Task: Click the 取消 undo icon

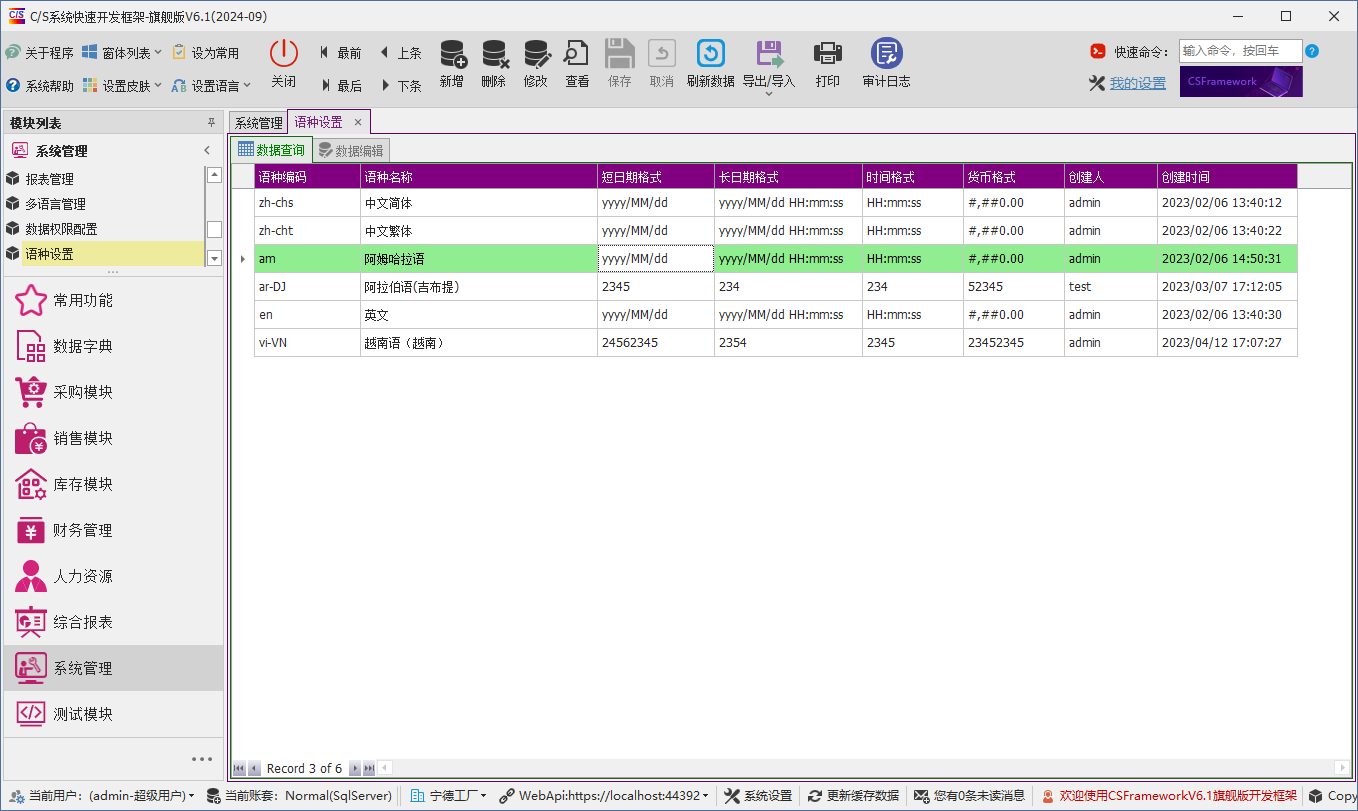Action: tap(662, 53)
